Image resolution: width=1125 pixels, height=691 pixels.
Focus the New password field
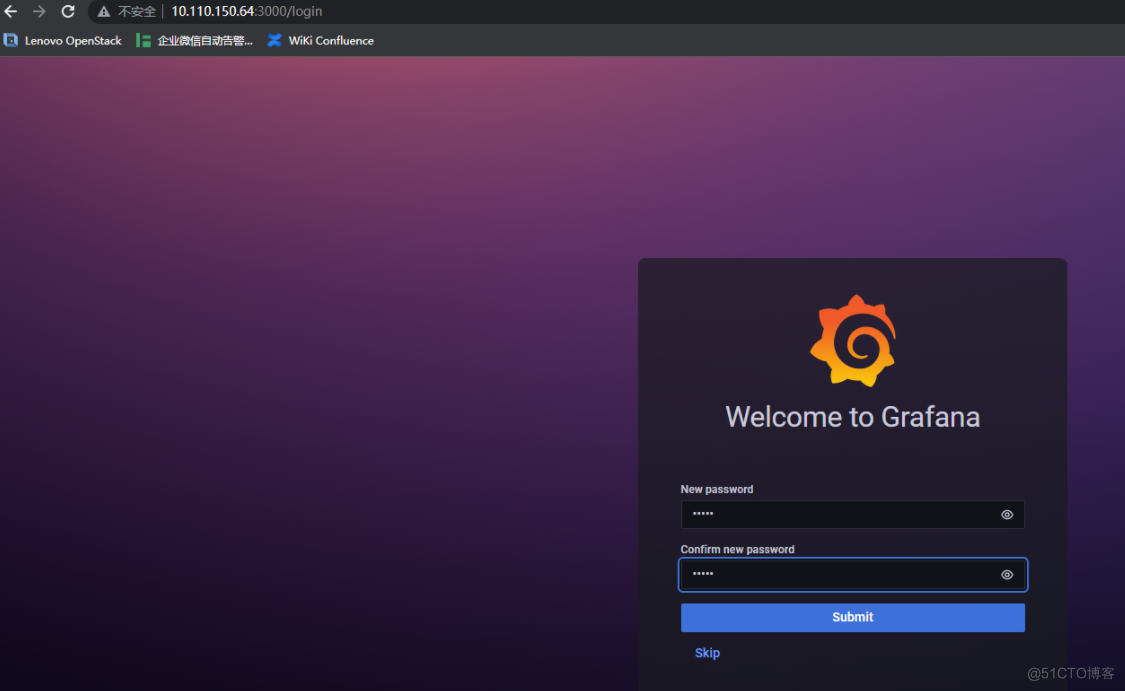pos(852,514)
